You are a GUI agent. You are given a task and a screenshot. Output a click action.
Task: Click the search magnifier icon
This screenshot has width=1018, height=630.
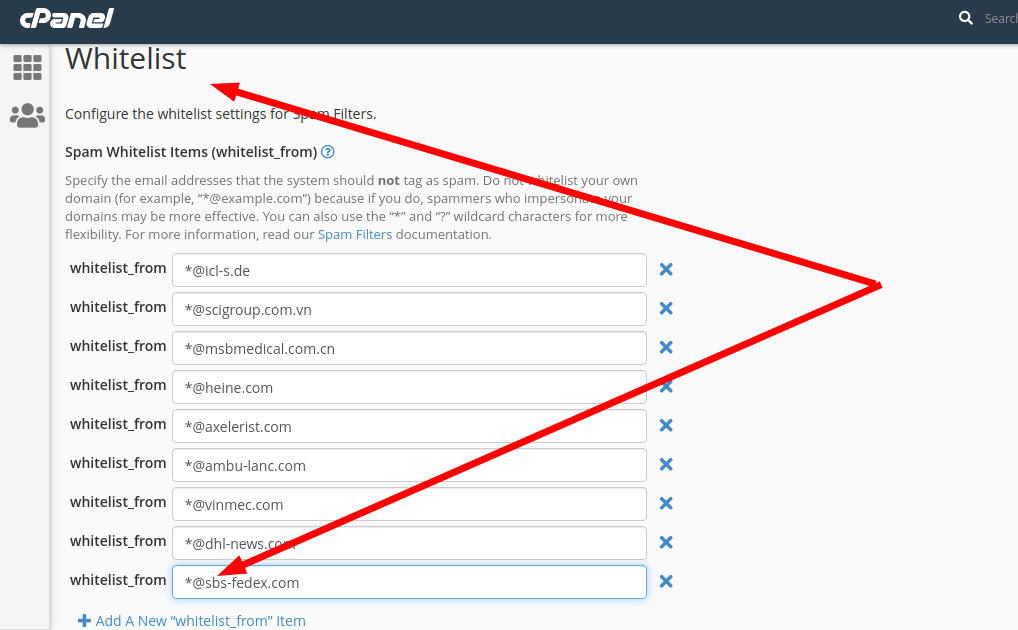click(966, 18)
